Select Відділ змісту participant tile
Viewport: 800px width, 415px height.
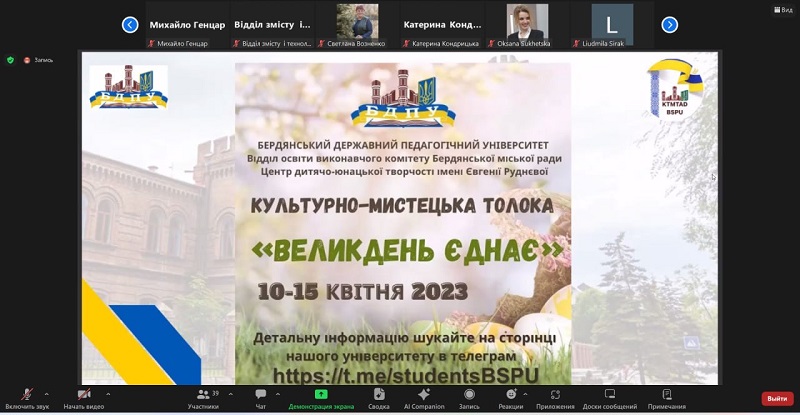(x=272, y=25)
